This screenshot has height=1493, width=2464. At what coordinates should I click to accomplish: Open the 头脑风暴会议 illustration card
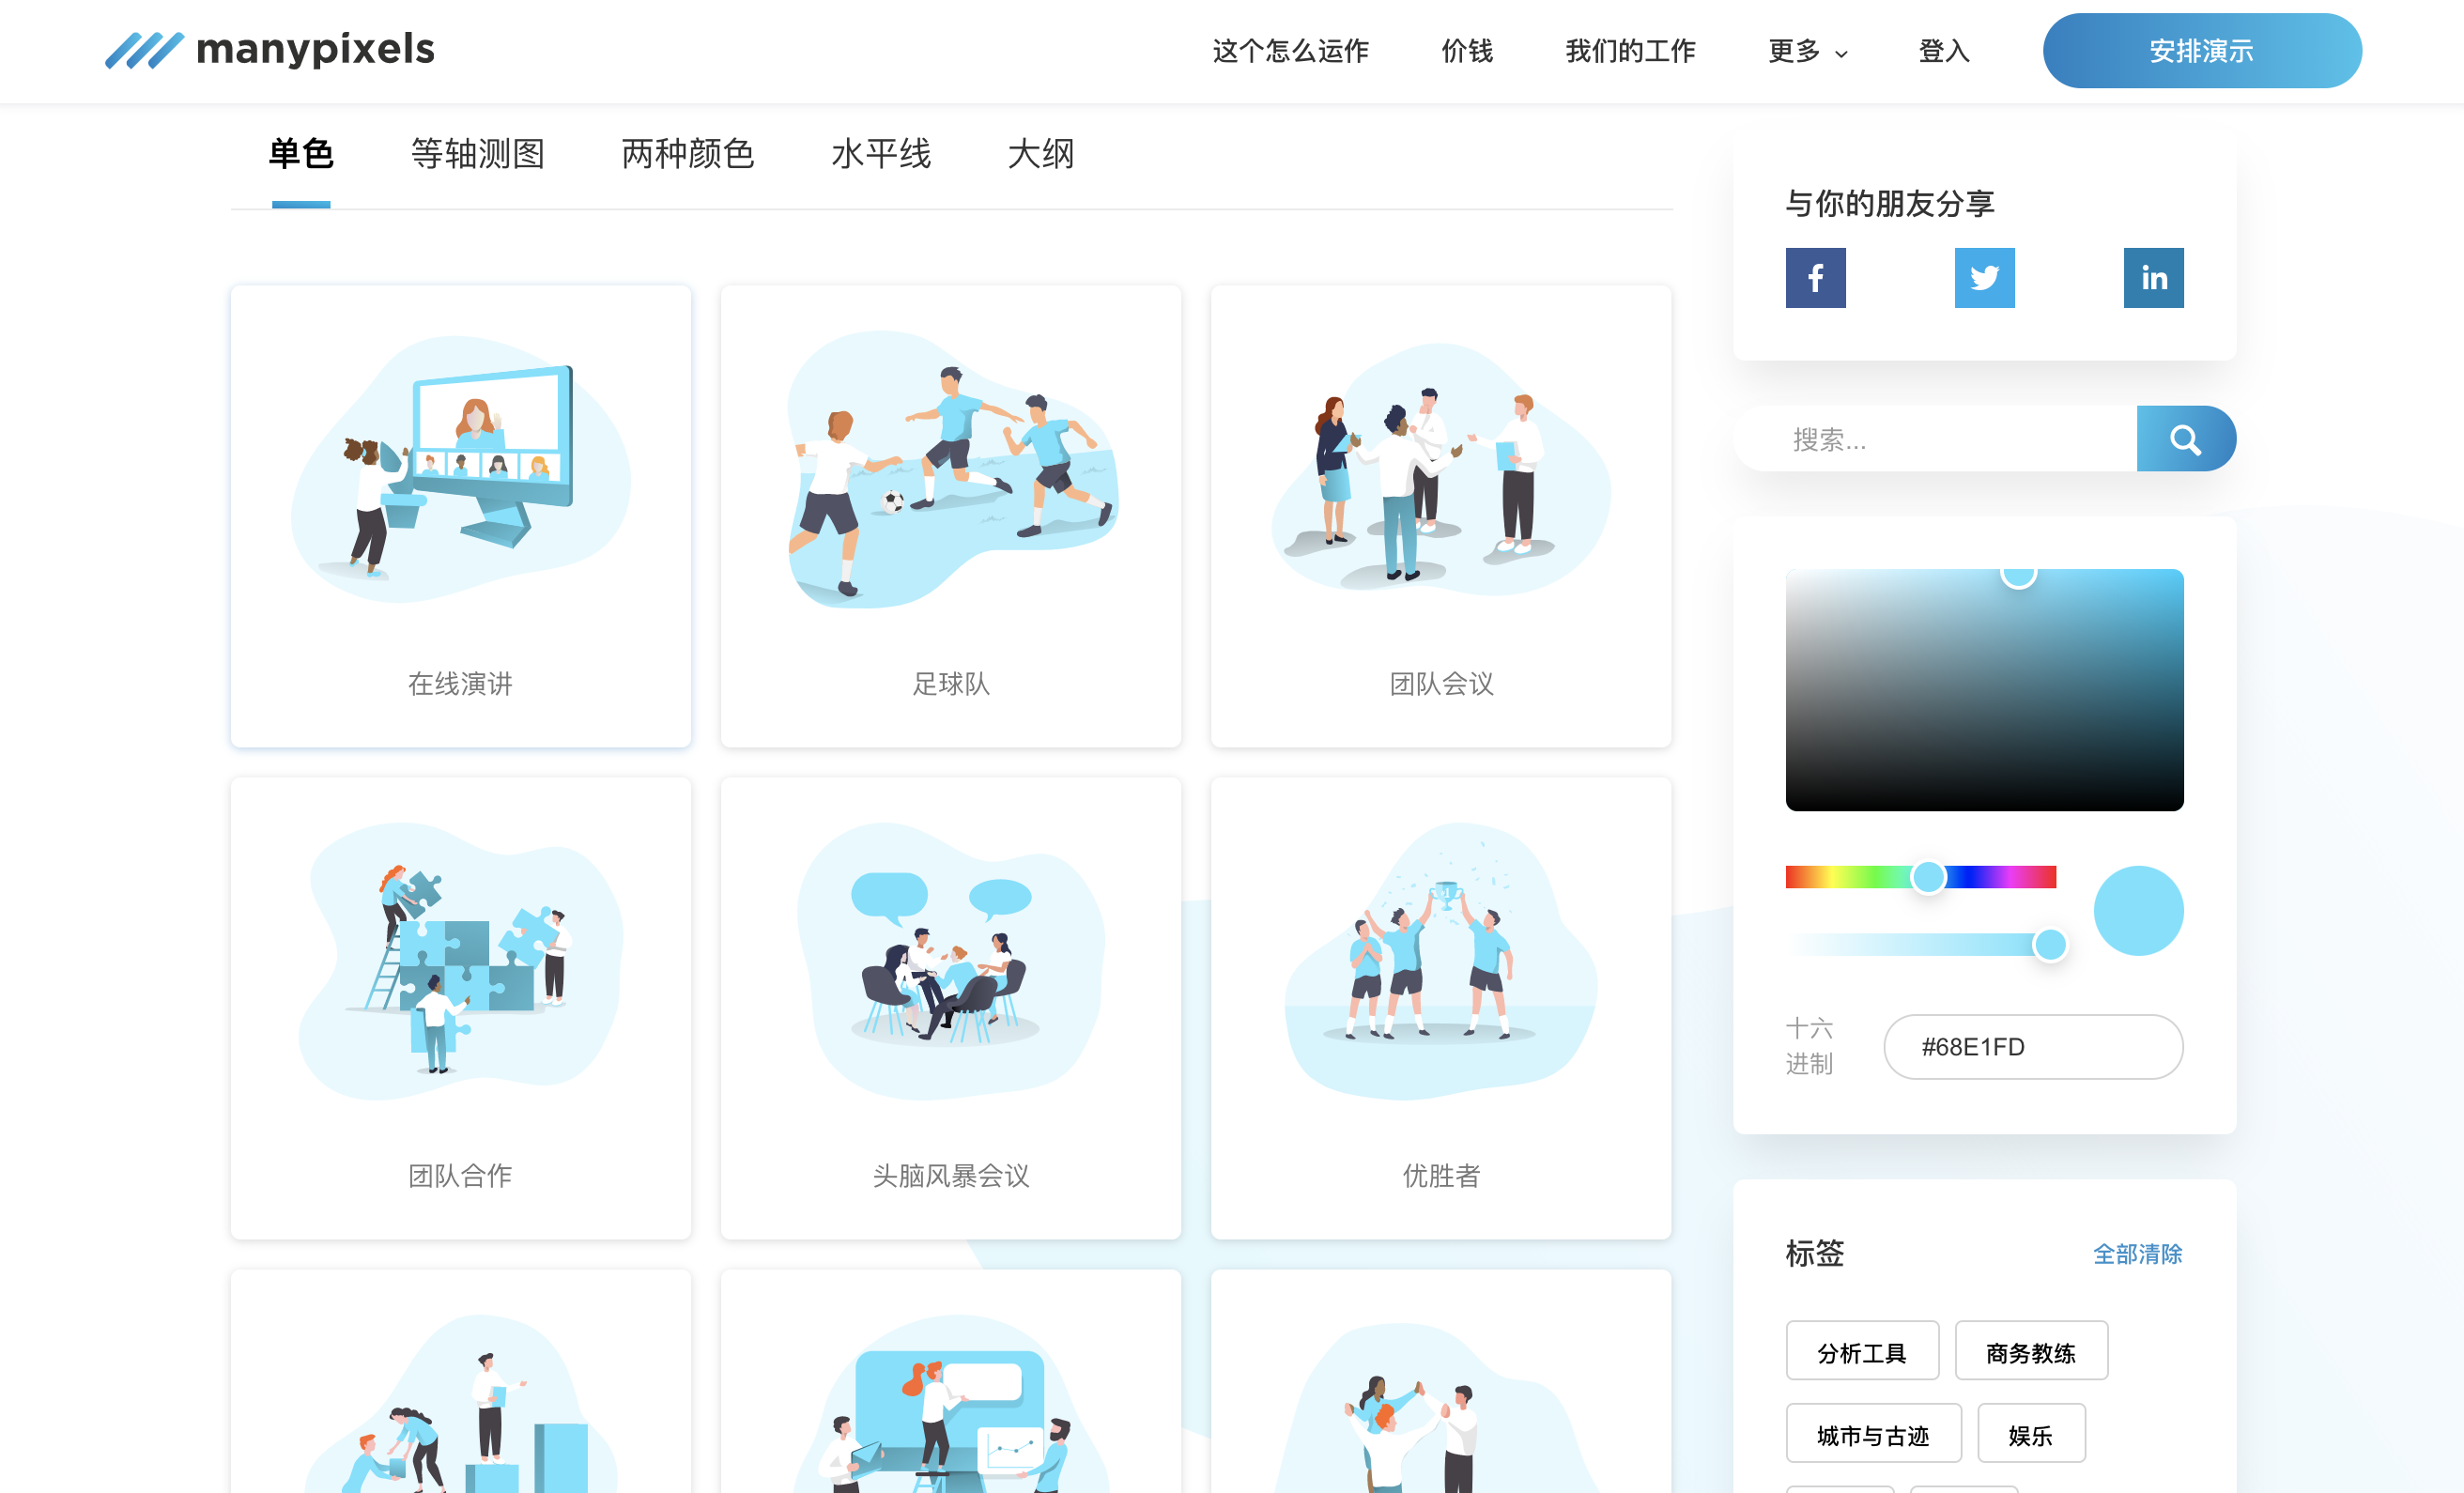[951, 1008]
